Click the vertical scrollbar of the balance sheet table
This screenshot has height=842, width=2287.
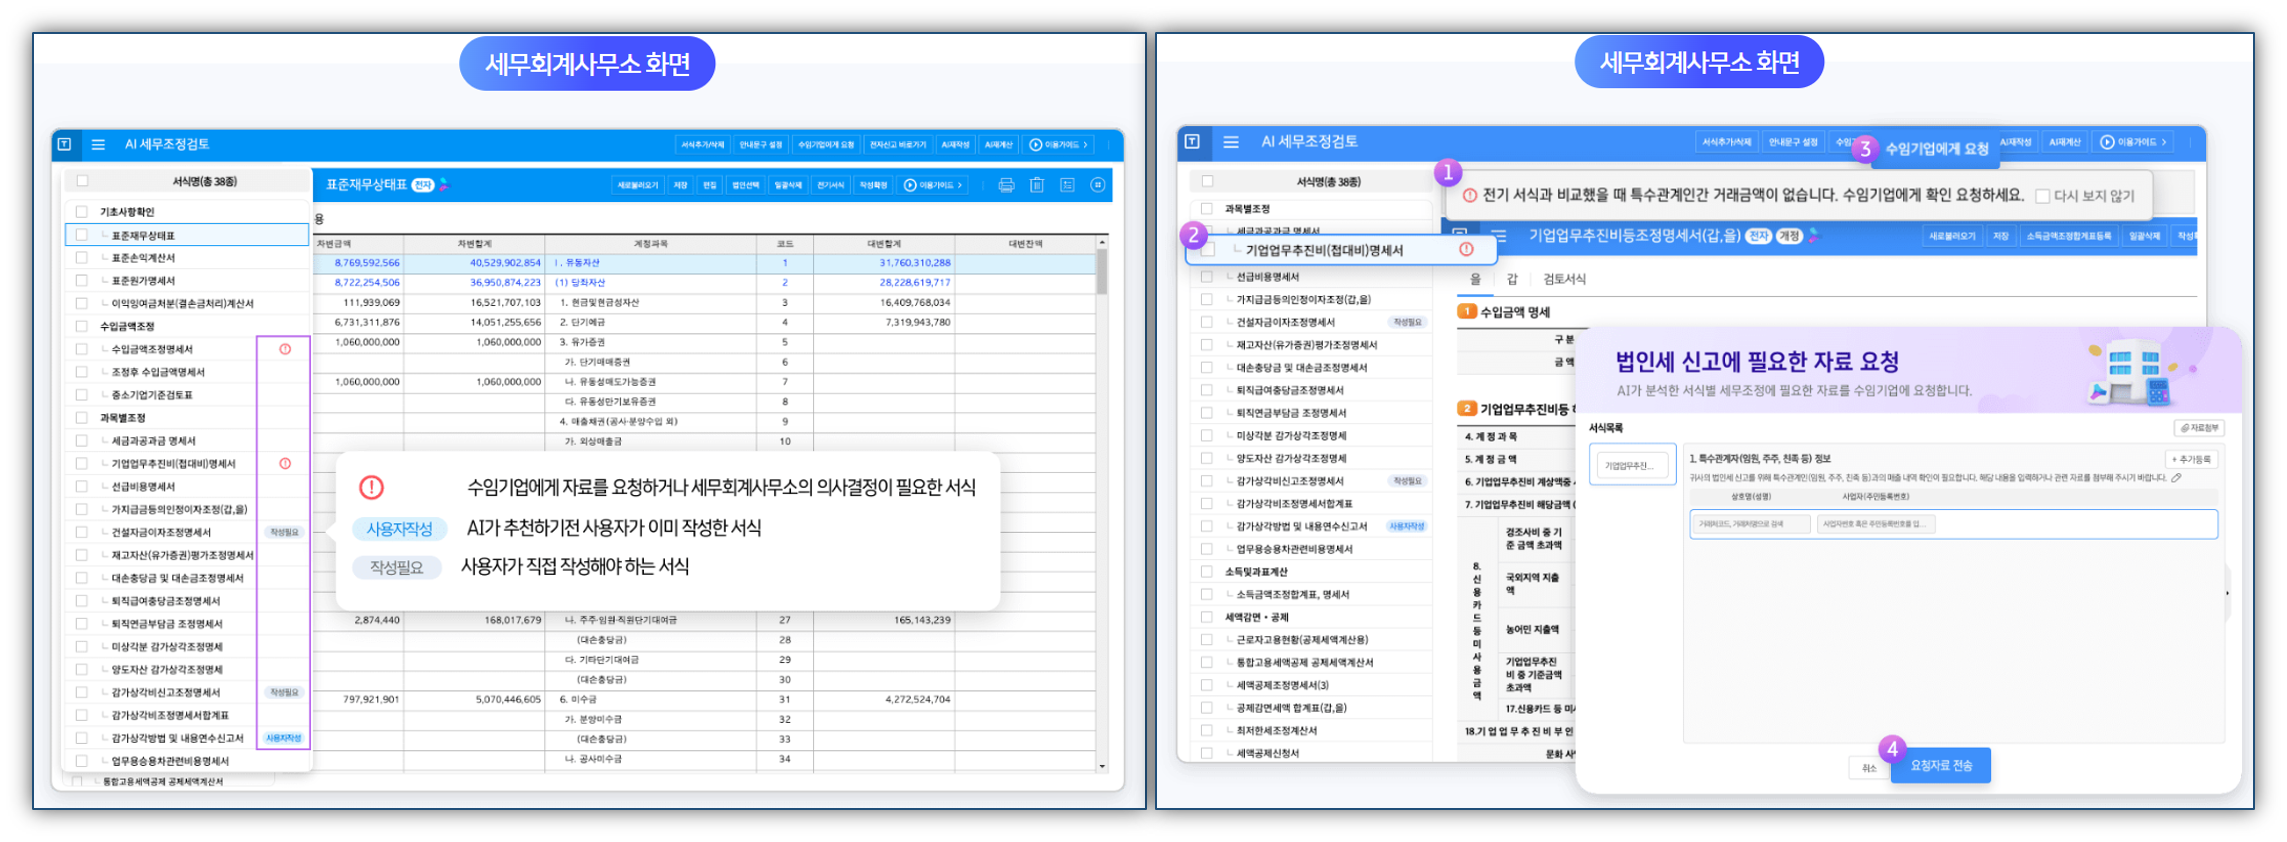tap(1102, 273)
